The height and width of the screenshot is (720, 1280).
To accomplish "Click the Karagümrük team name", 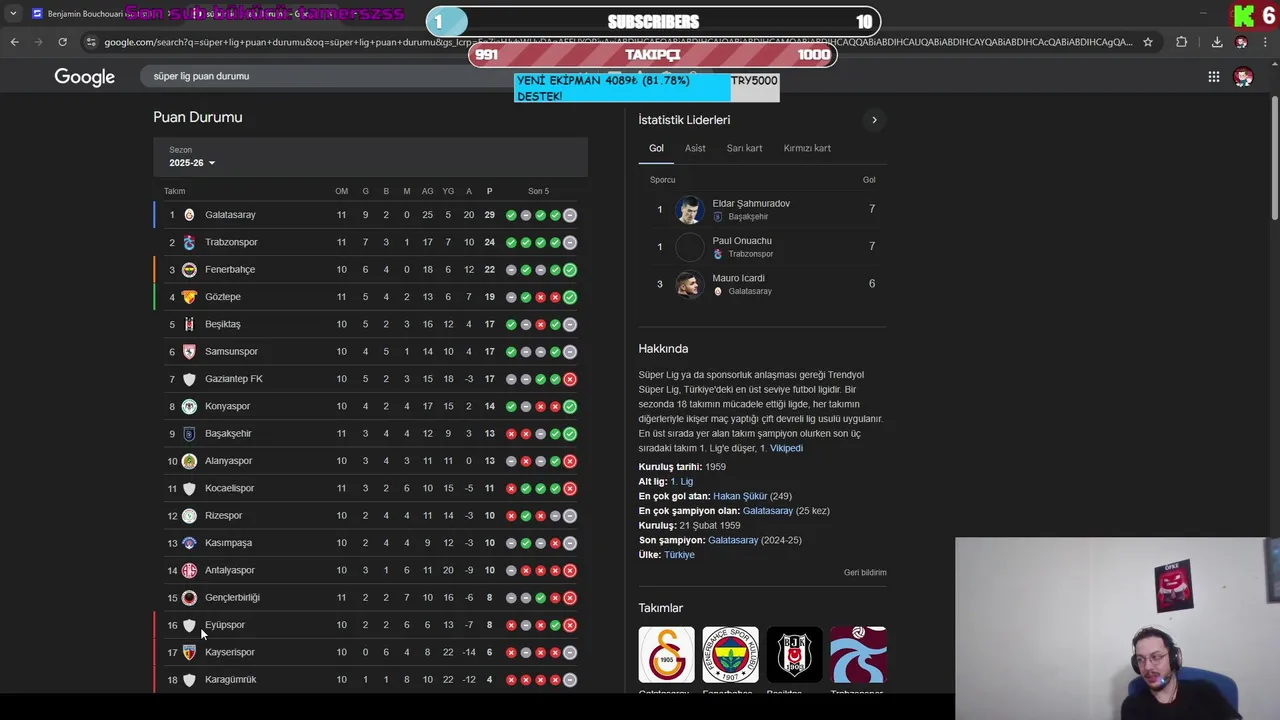I will 230,680.
